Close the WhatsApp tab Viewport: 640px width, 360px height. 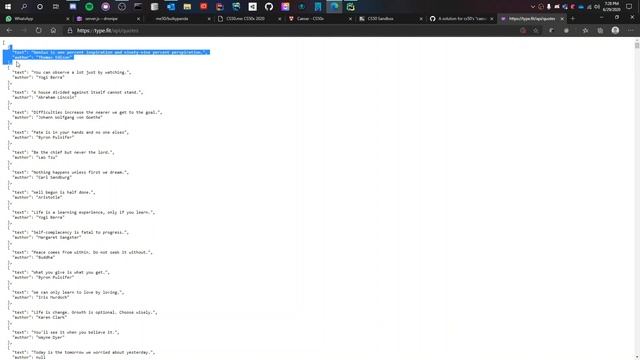coord(68,19)
